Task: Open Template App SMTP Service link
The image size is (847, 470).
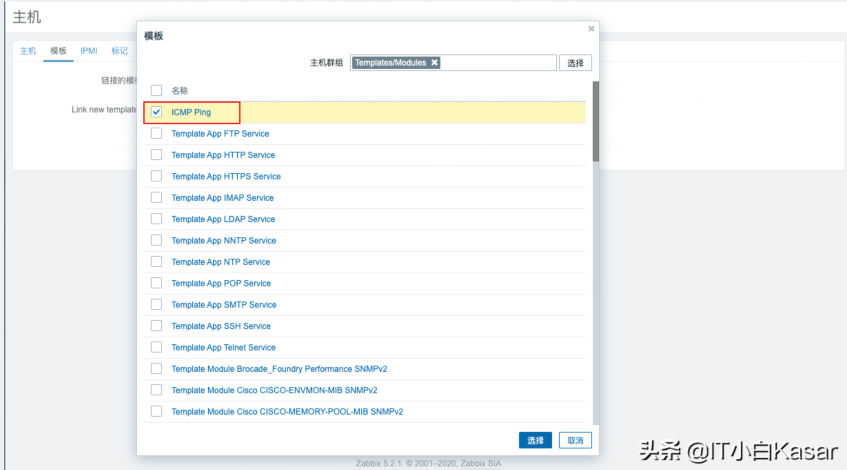Action: pos(224,305)
